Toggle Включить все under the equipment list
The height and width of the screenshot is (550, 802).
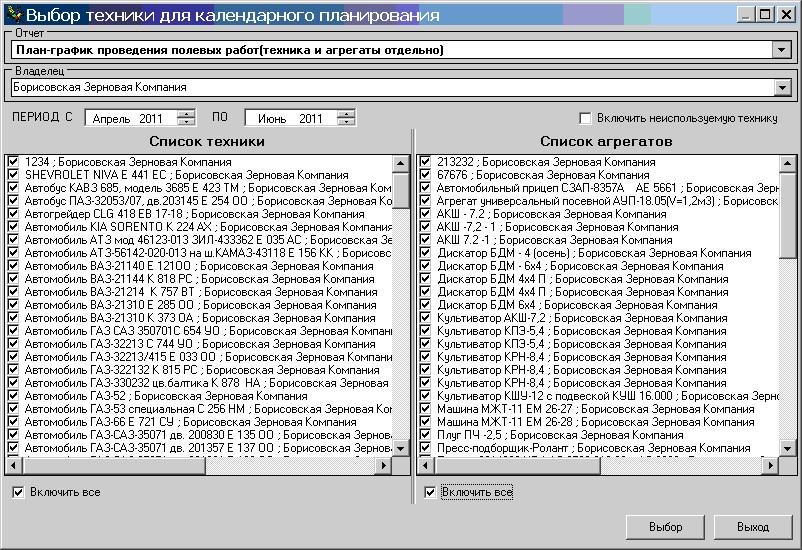pyautogui.click(x=19, y=492)
